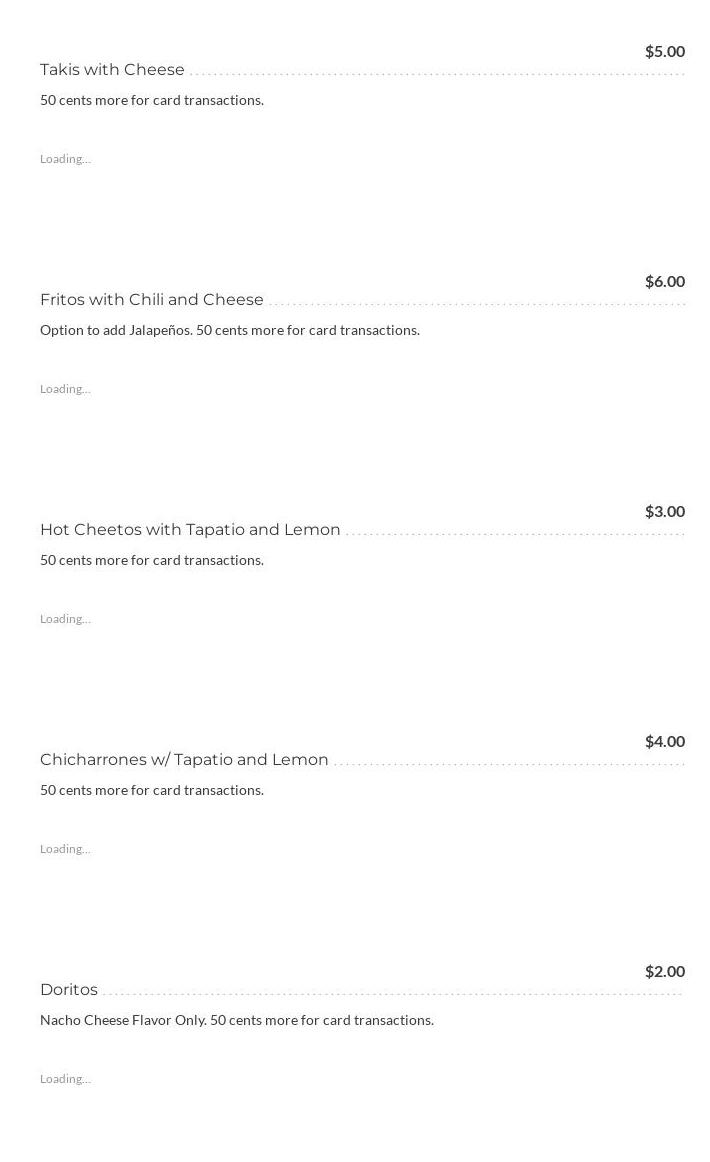
Task: Click the card transaction note under Takis
Action: coord(152,100)
